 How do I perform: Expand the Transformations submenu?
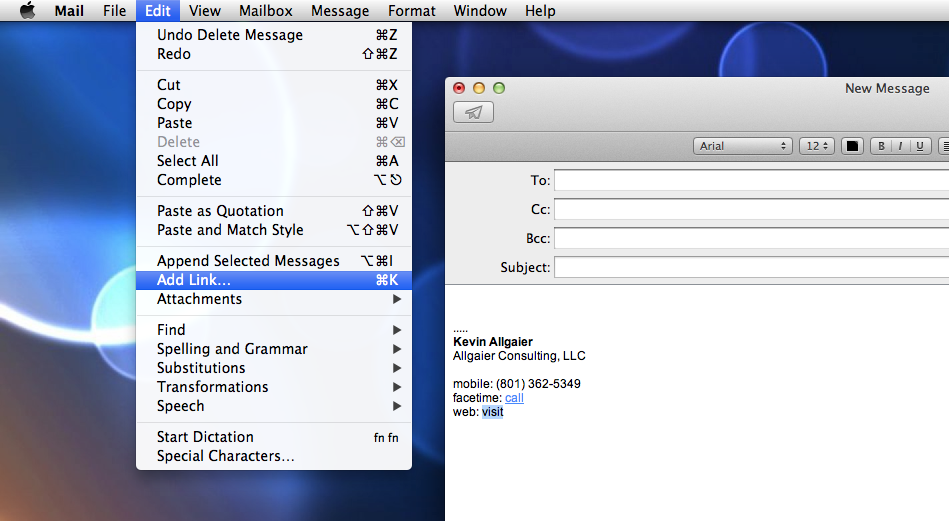(274, 387)
